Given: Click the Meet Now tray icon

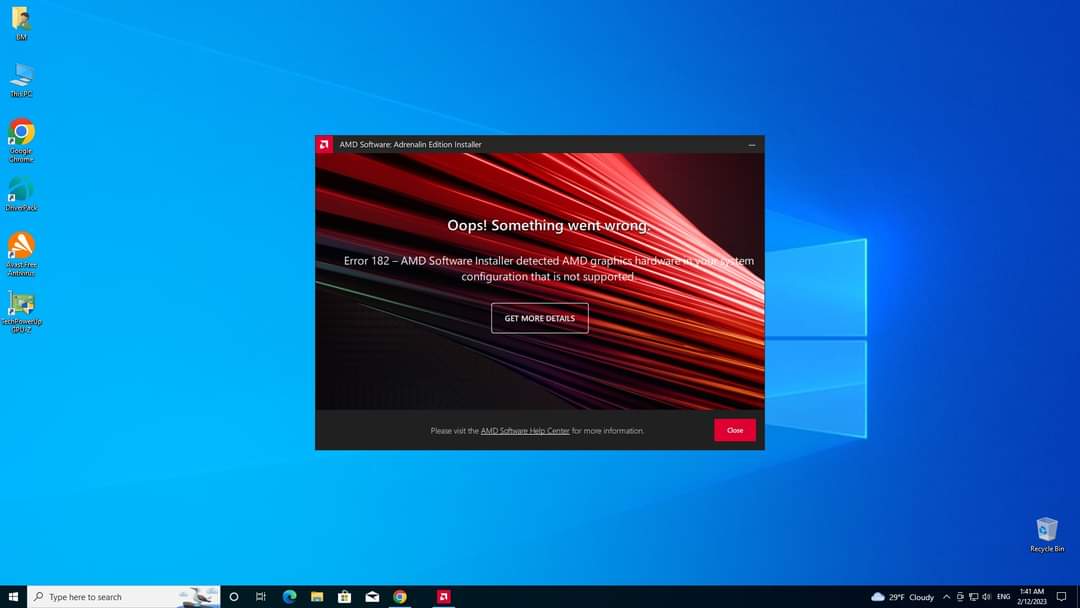Looking at the screenshot, I should [x=960, y=597].
